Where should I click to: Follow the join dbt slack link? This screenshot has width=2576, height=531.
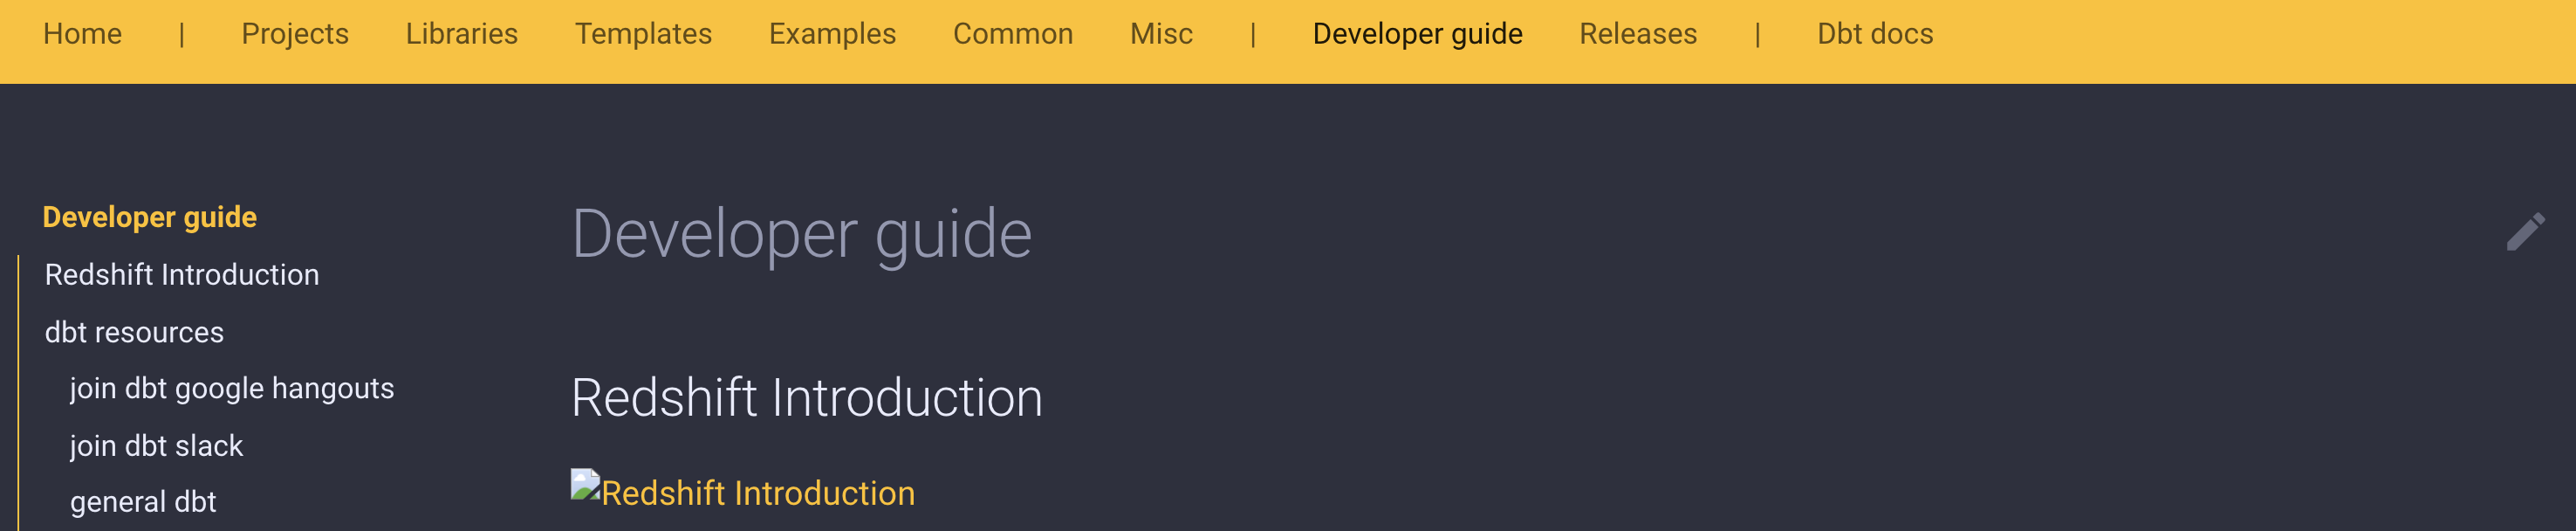coord(156,445)
